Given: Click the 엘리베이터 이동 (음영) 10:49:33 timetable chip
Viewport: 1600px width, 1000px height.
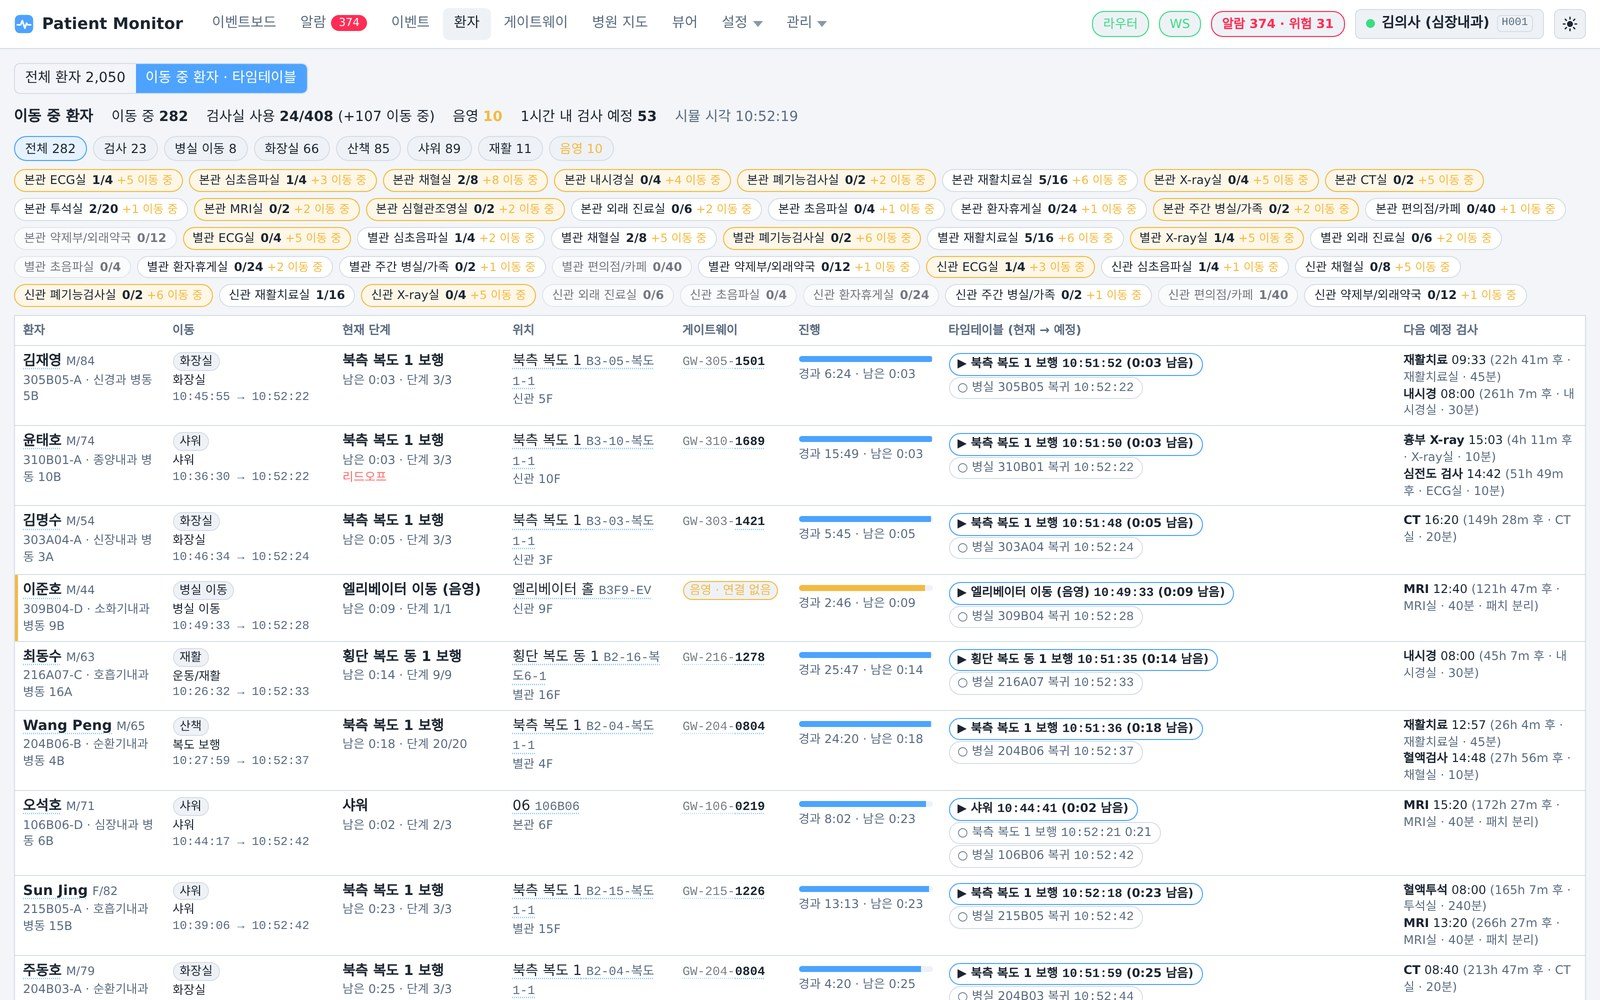Looking at the screenshot, I should click(x=1091, y=592).
